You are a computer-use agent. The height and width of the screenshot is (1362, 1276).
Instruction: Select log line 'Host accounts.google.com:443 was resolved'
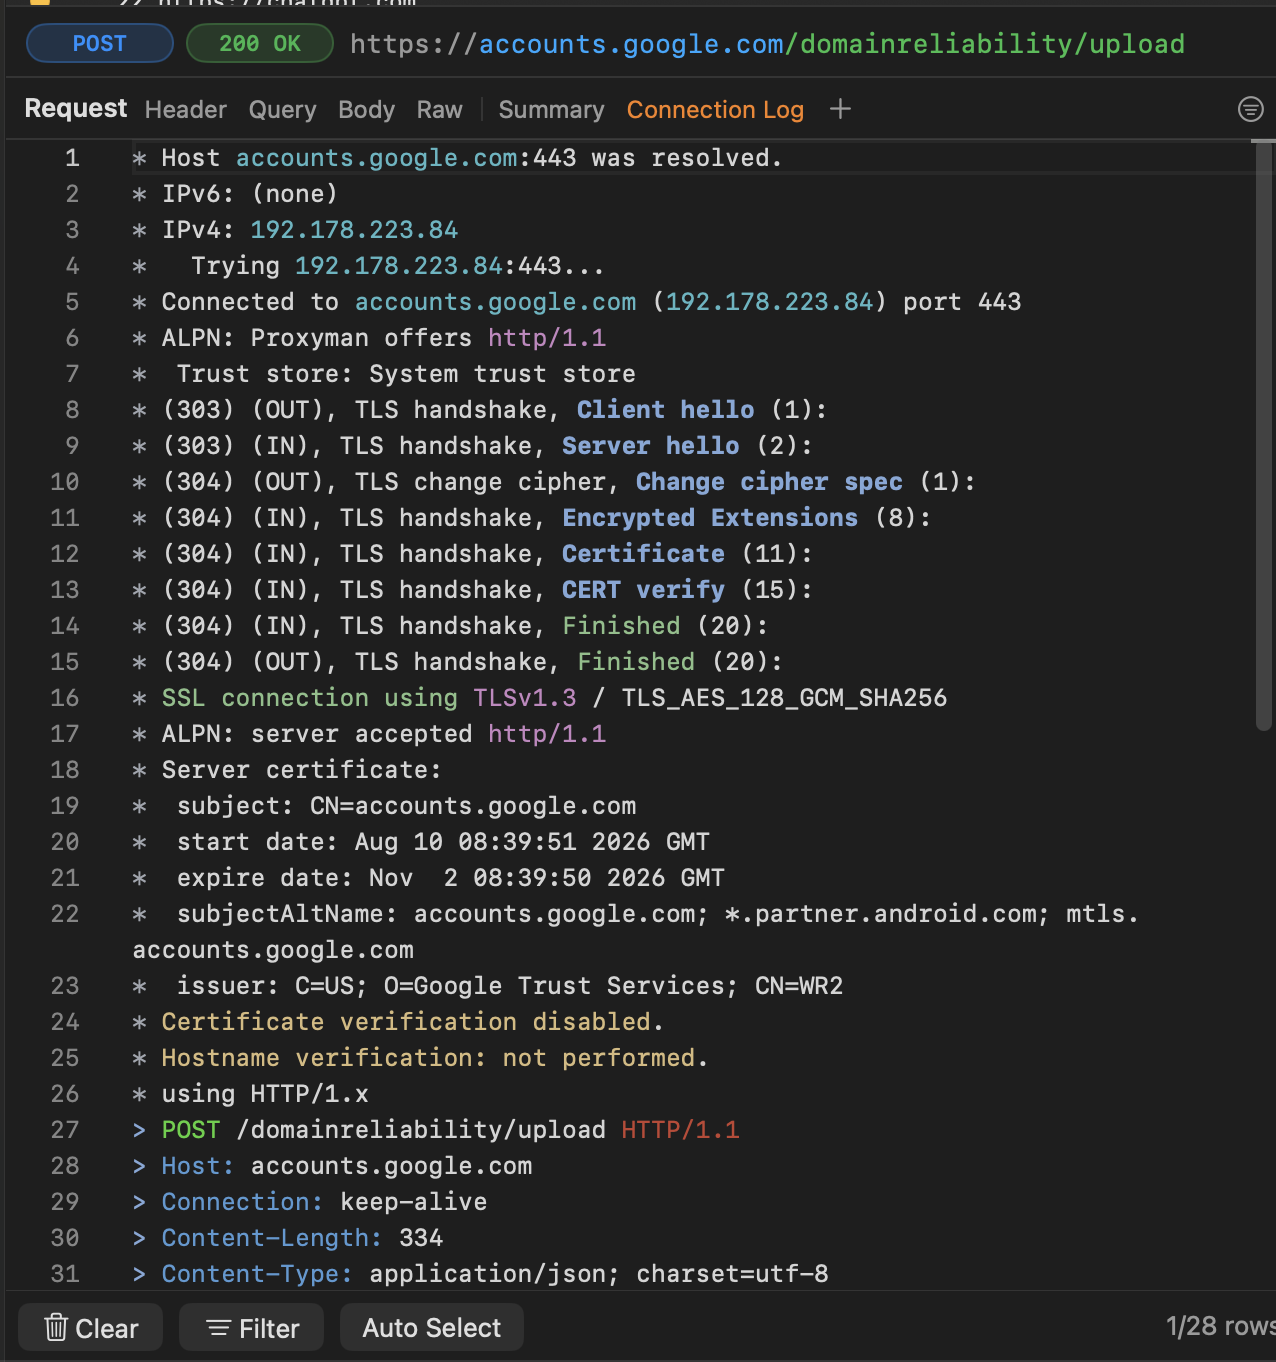click(457, 158)
